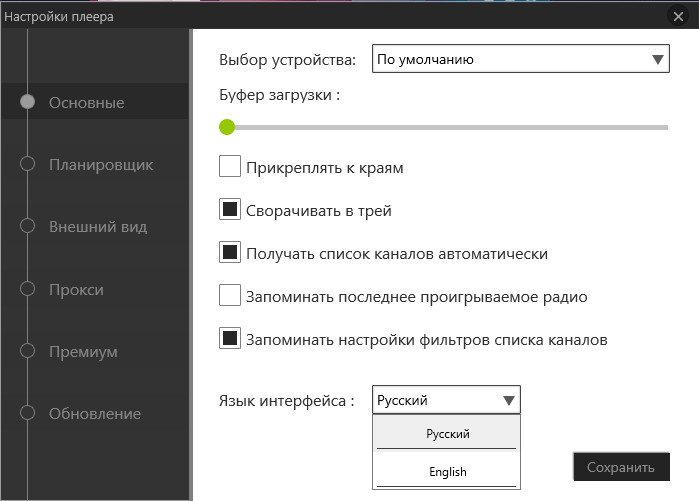Click the Настройки плеера title text
Image resolution: width=699 pixels, height=501 pixels.
[59, 16]
